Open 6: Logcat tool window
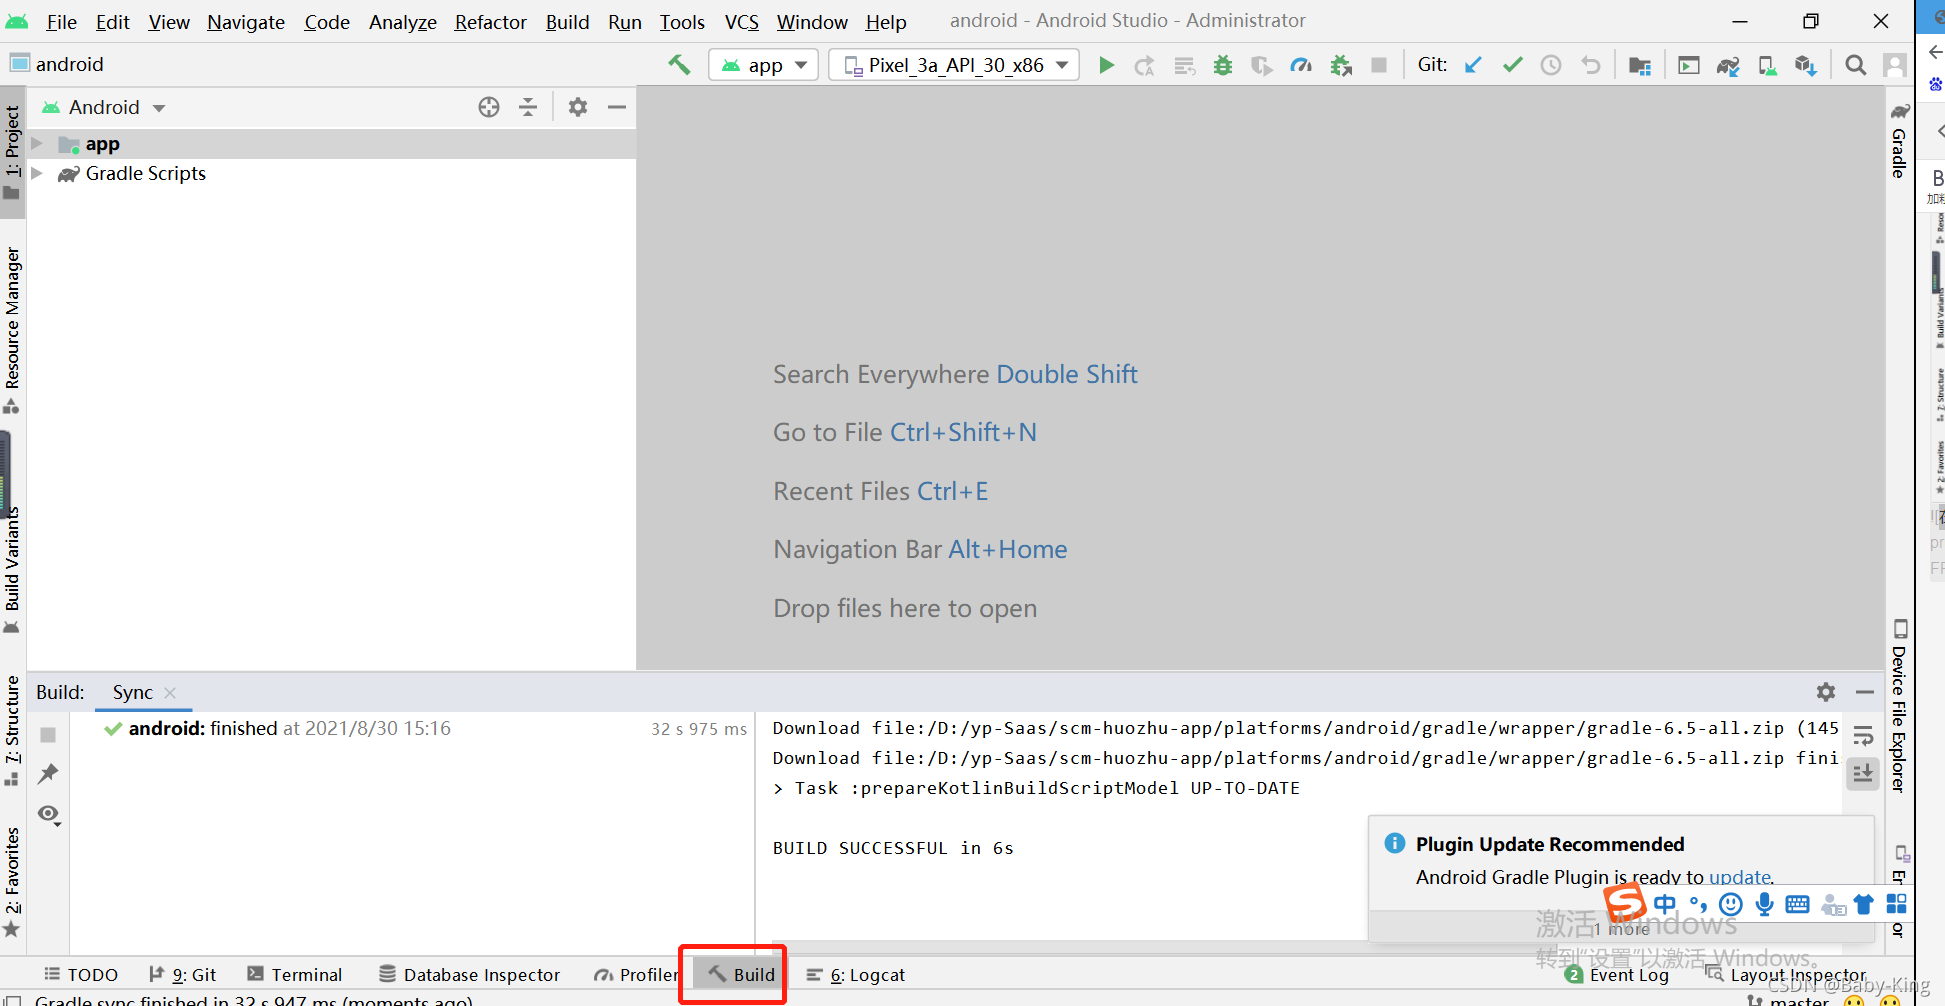The width and height of the screenshot is (1945, 1006). pos(856,975)
